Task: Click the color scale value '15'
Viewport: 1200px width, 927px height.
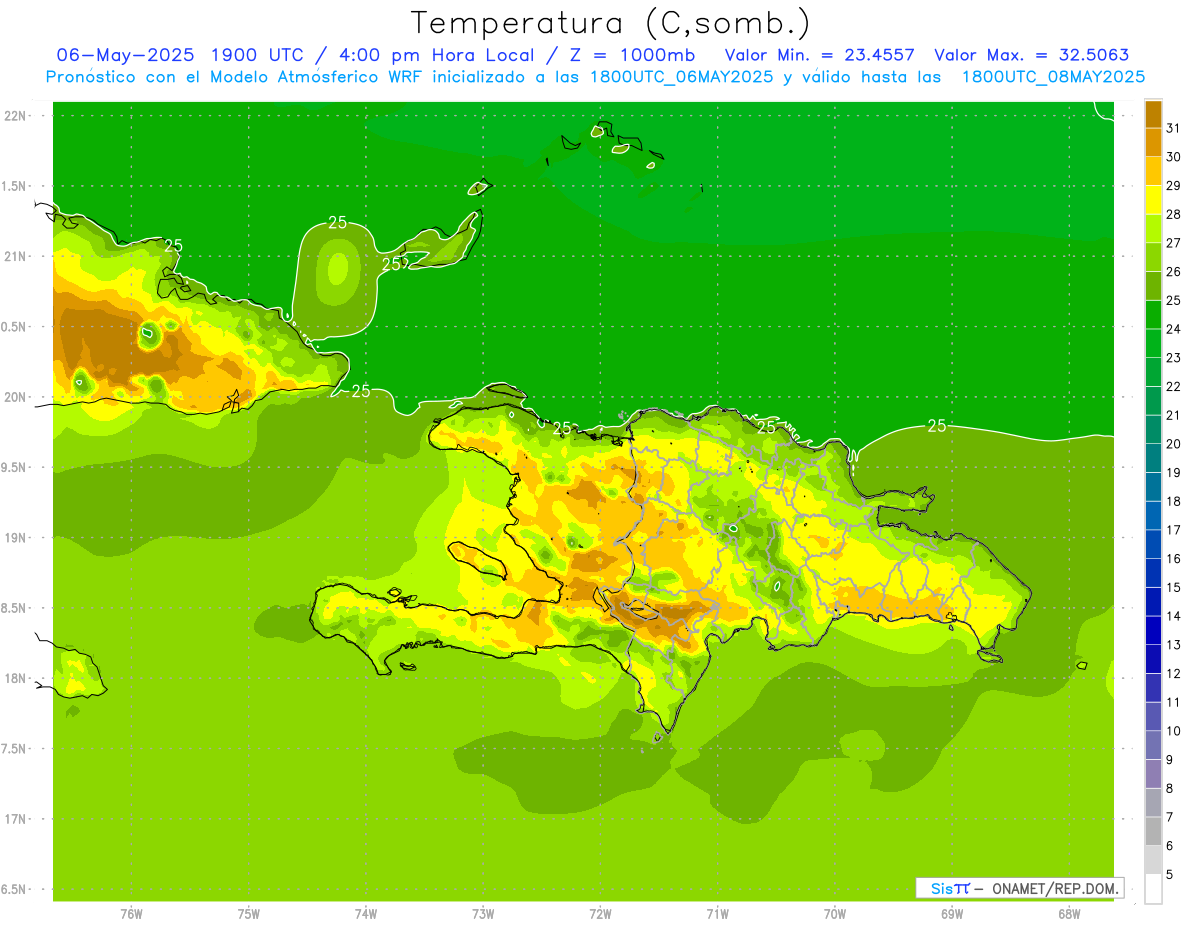Action: 1174,587
